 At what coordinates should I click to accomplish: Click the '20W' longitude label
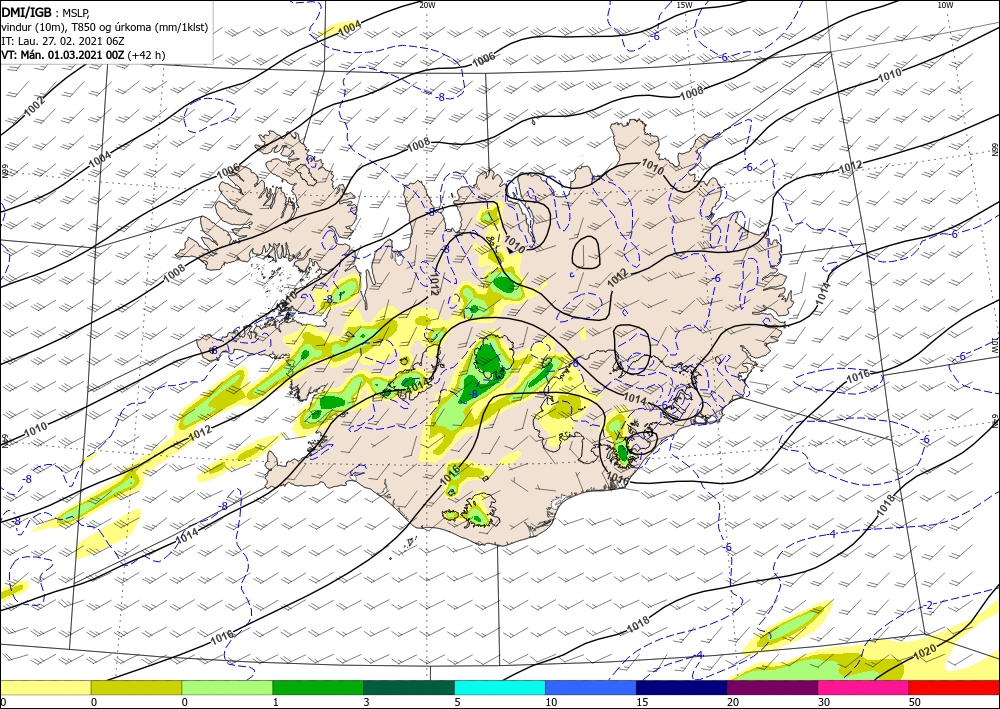(x=427, y=5)
